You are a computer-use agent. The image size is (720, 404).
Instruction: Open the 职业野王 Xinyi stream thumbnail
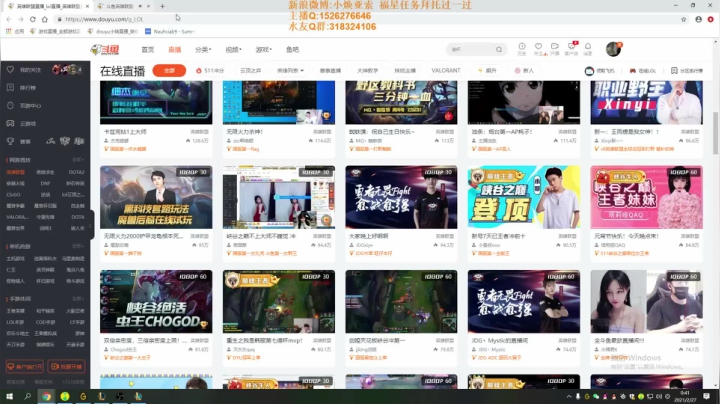tap(646, 102)
